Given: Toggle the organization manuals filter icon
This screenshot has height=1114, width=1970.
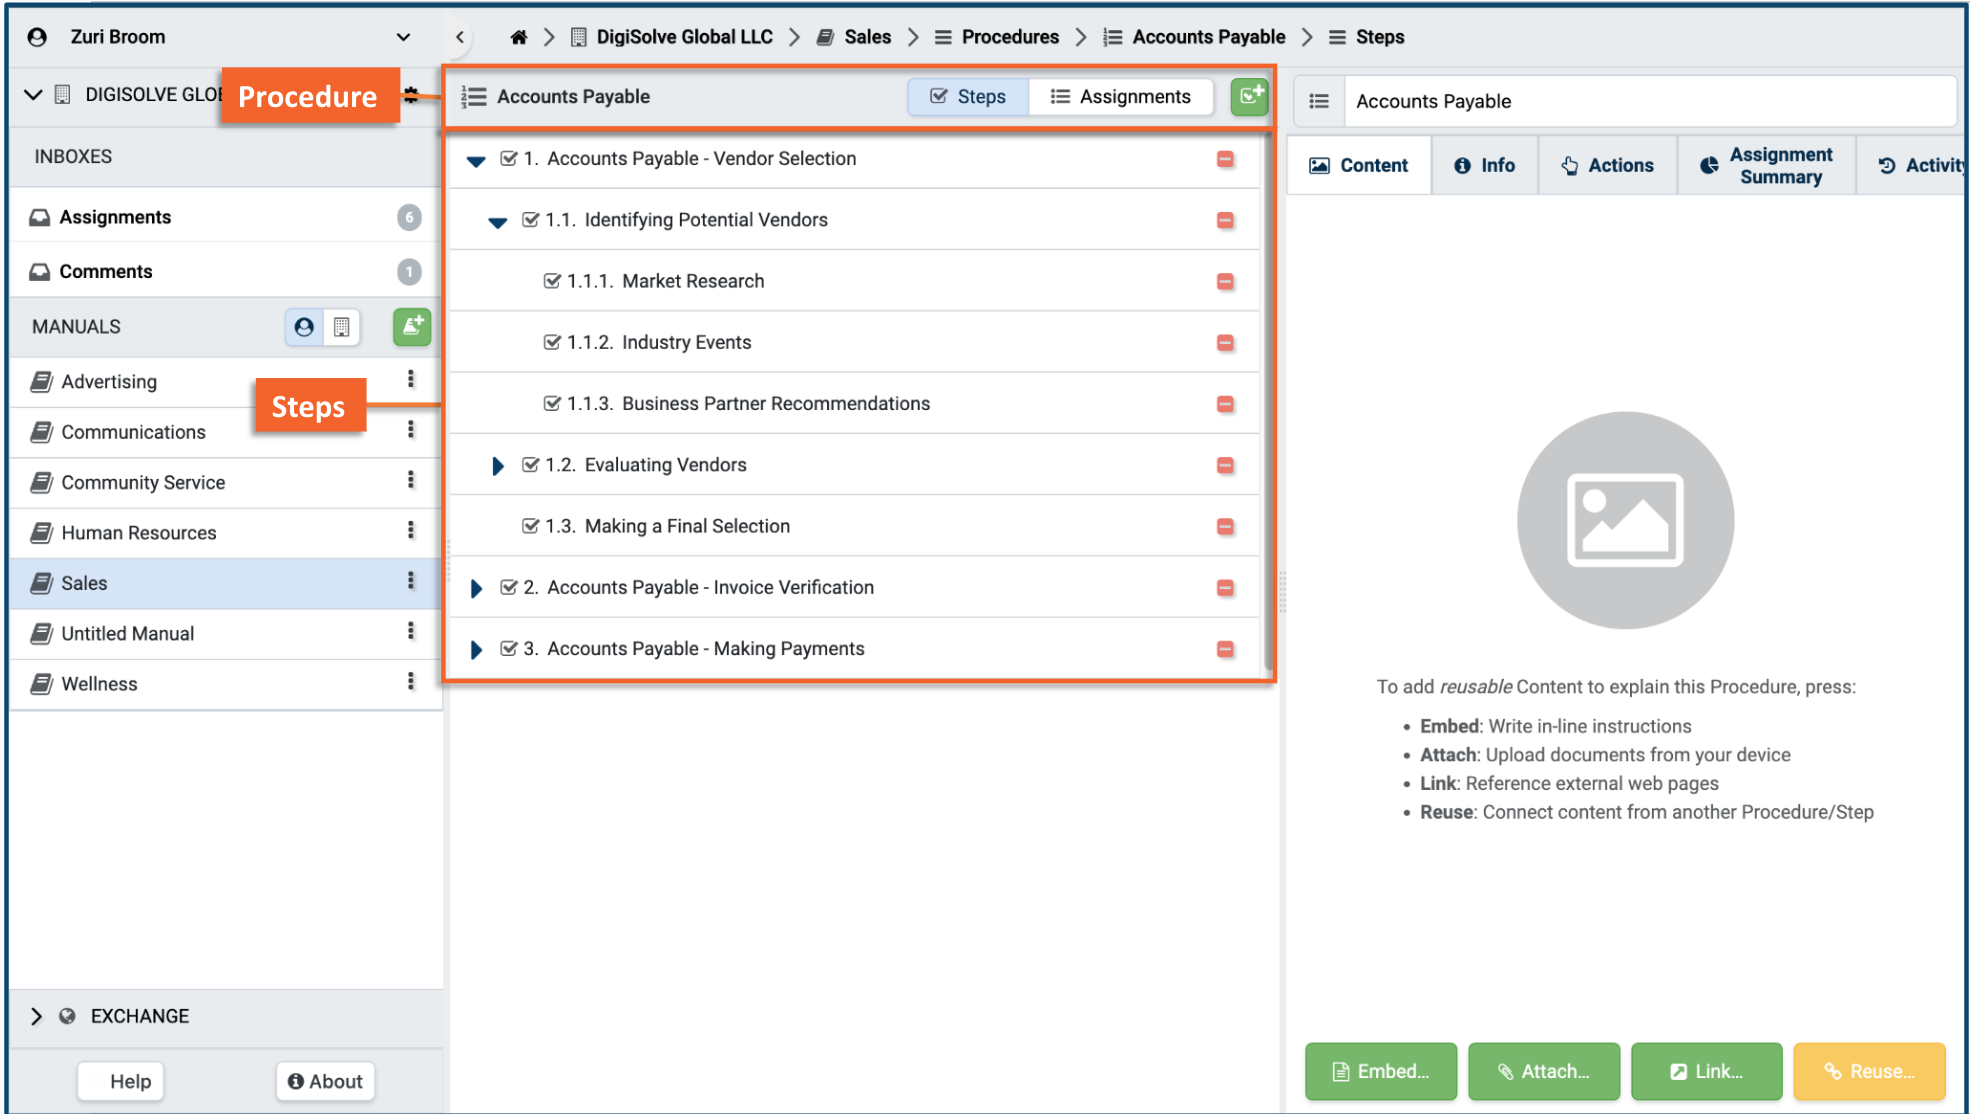Looking at the screenshot, I should point(341,327).
